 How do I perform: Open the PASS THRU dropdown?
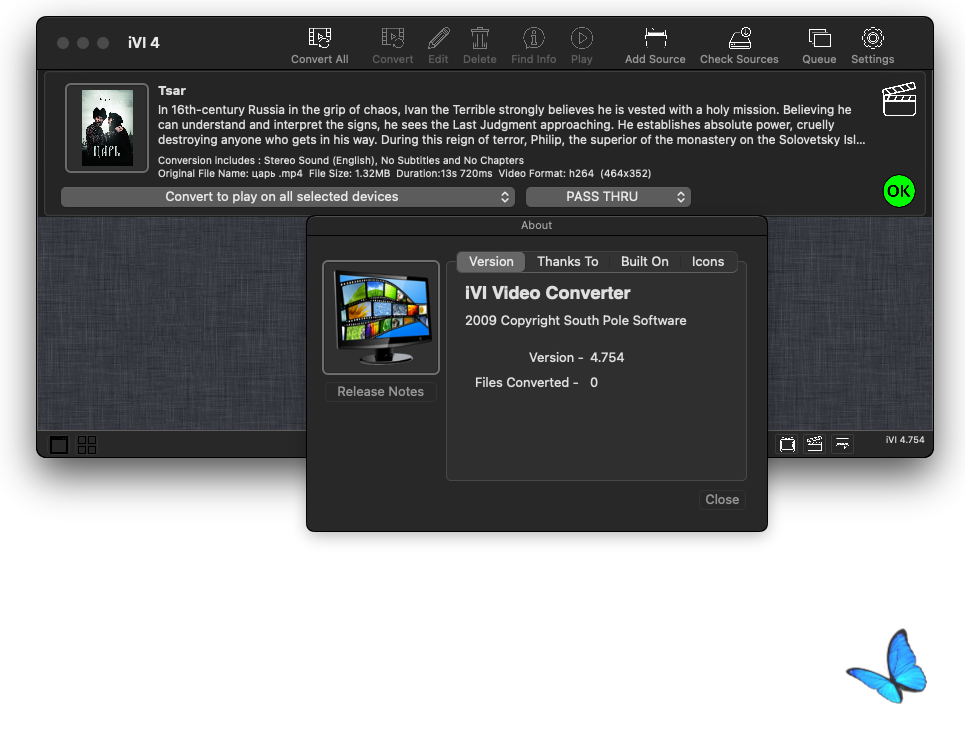608,197
